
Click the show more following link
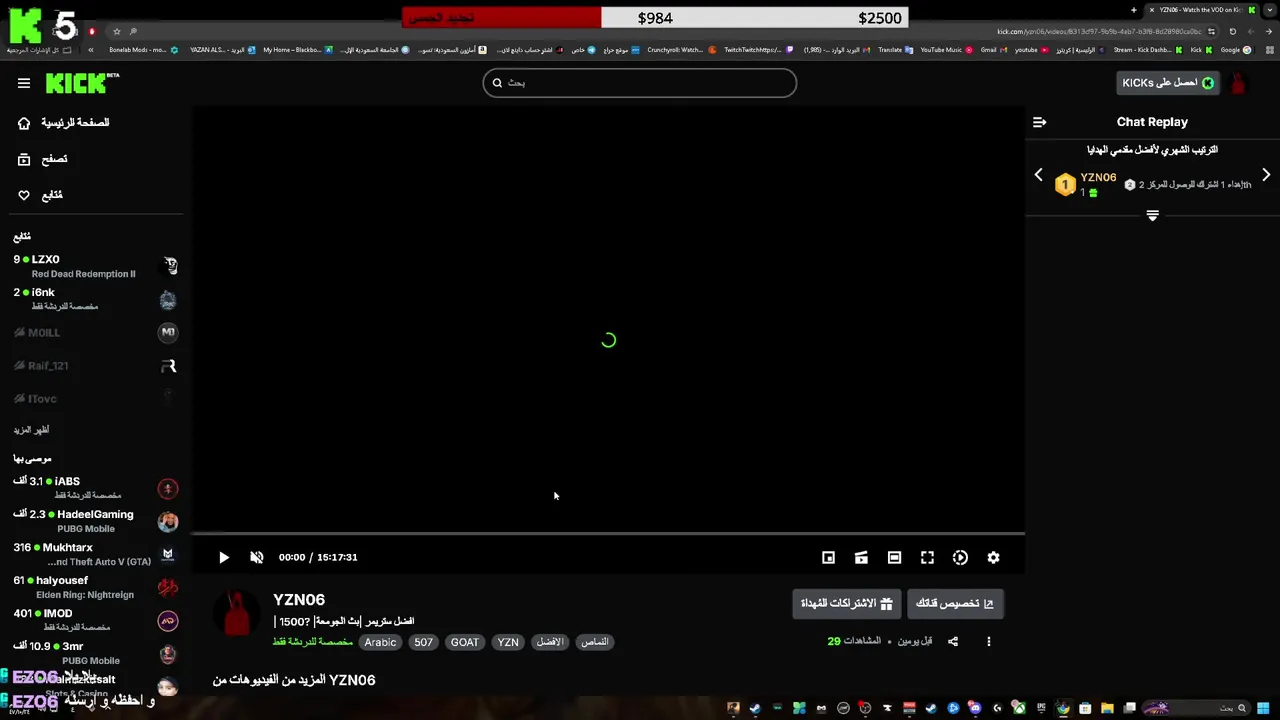(31, 430)
